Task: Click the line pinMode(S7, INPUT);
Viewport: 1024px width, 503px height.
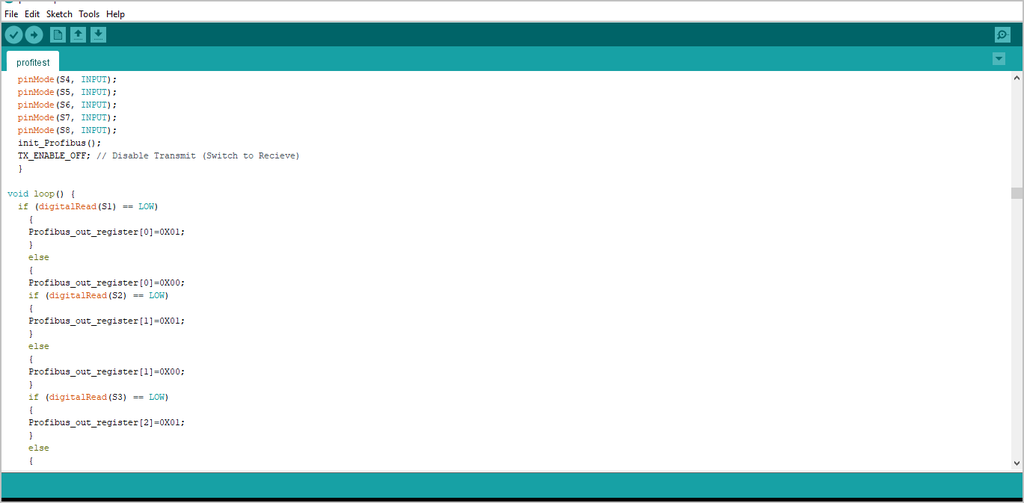Action: tap(67, 118)
